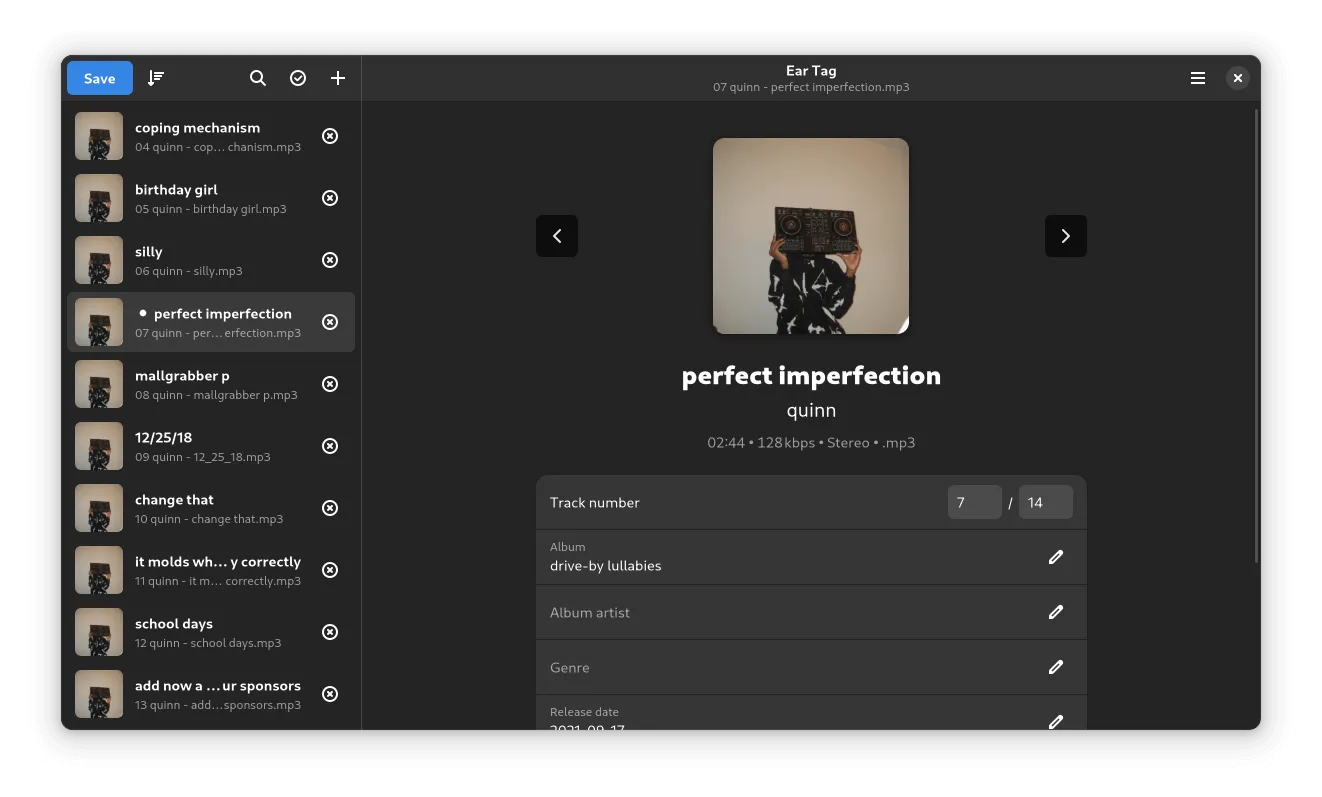Image resolution: width=1322 pixels, height=797 pixels.
Task: Remove perfect imperfection from the list
Action: tap(330, 322)
